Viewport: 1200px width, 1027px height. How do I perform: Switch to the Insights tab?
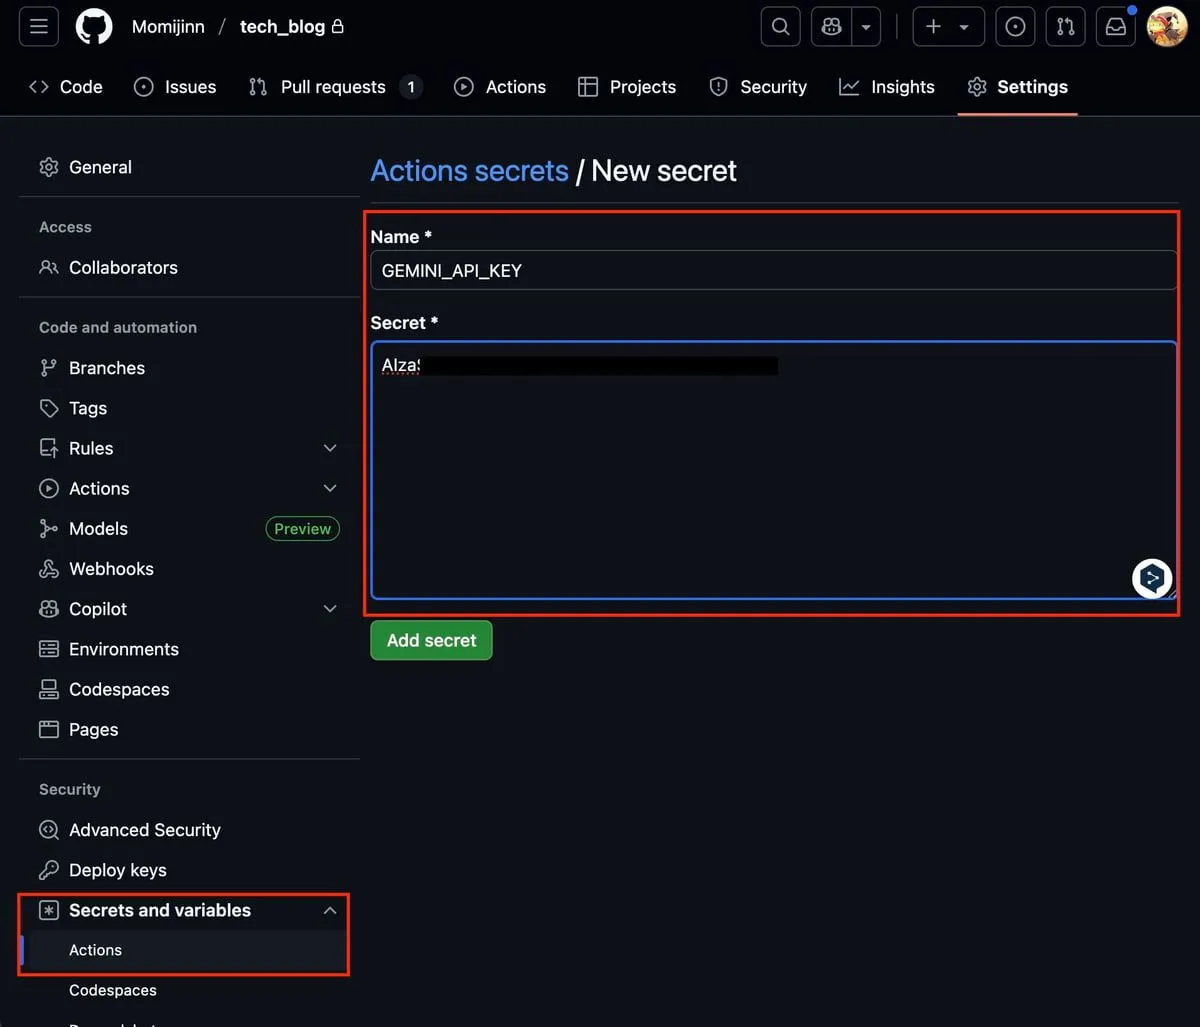[887, 87]
